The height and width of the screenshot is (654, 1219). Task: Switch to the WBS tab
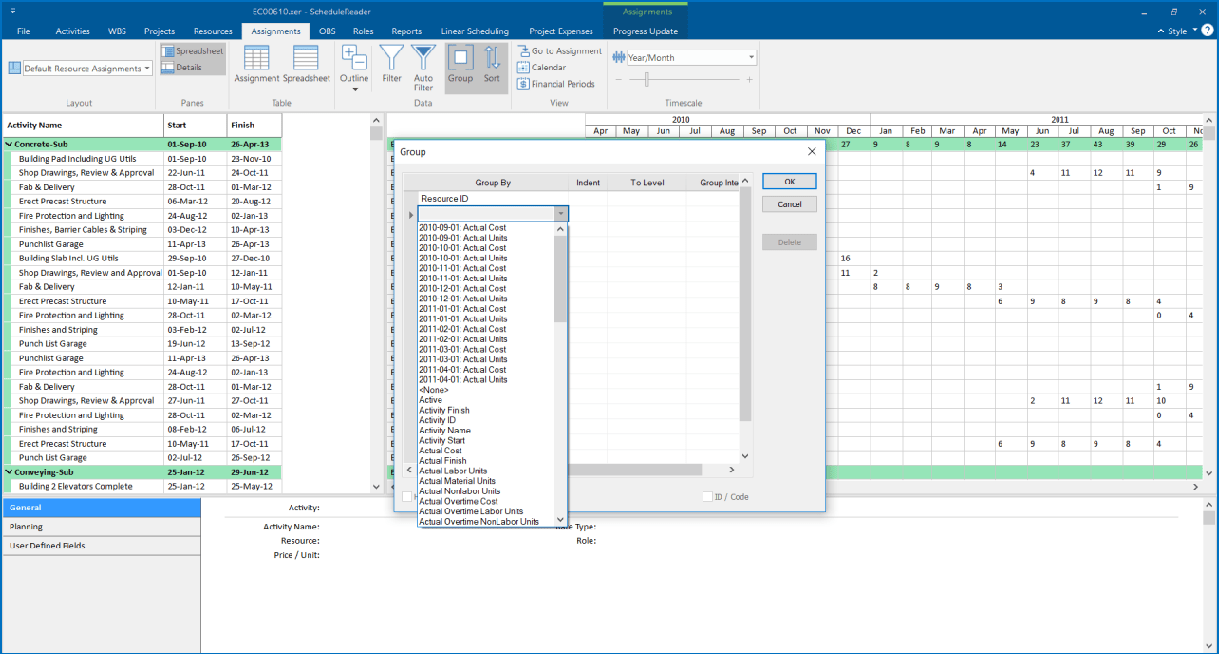116,31
